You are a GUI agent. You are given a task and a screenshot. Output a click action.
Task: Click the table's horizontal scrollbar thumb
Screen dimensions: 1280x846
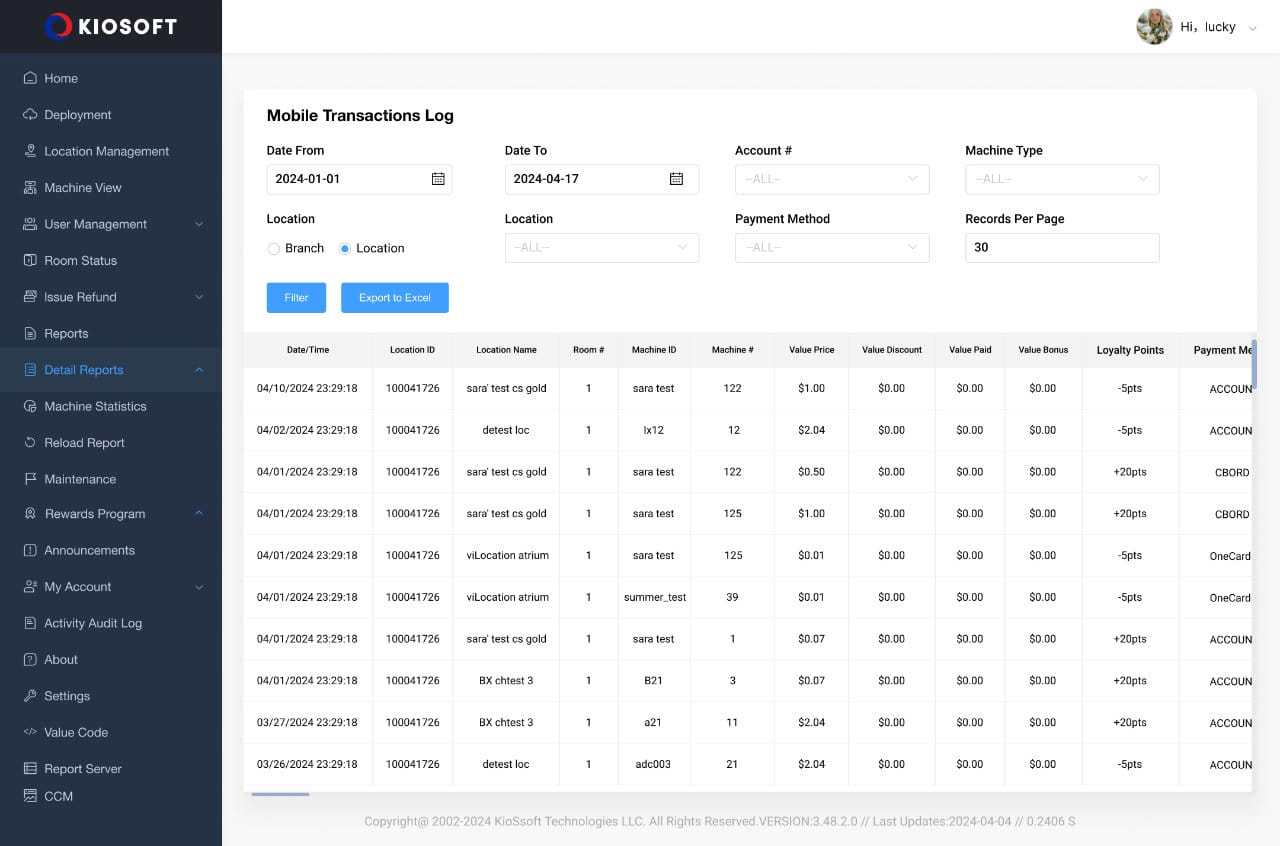click(x=280, y=794)
